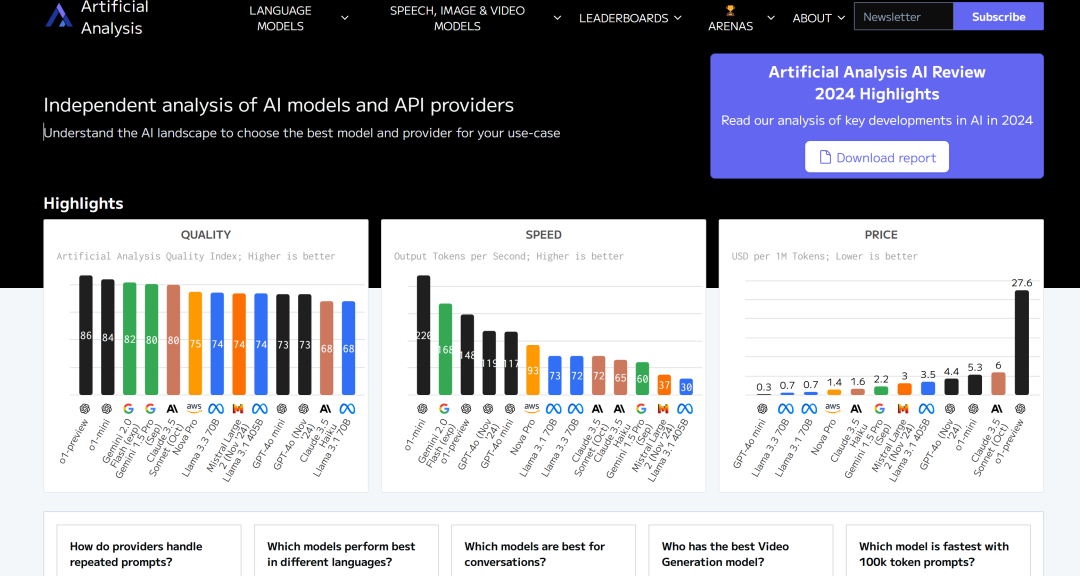
Task: Click Mistral icon under Mistral Large 2 in Price chart
Action: (x=903, y=409)
